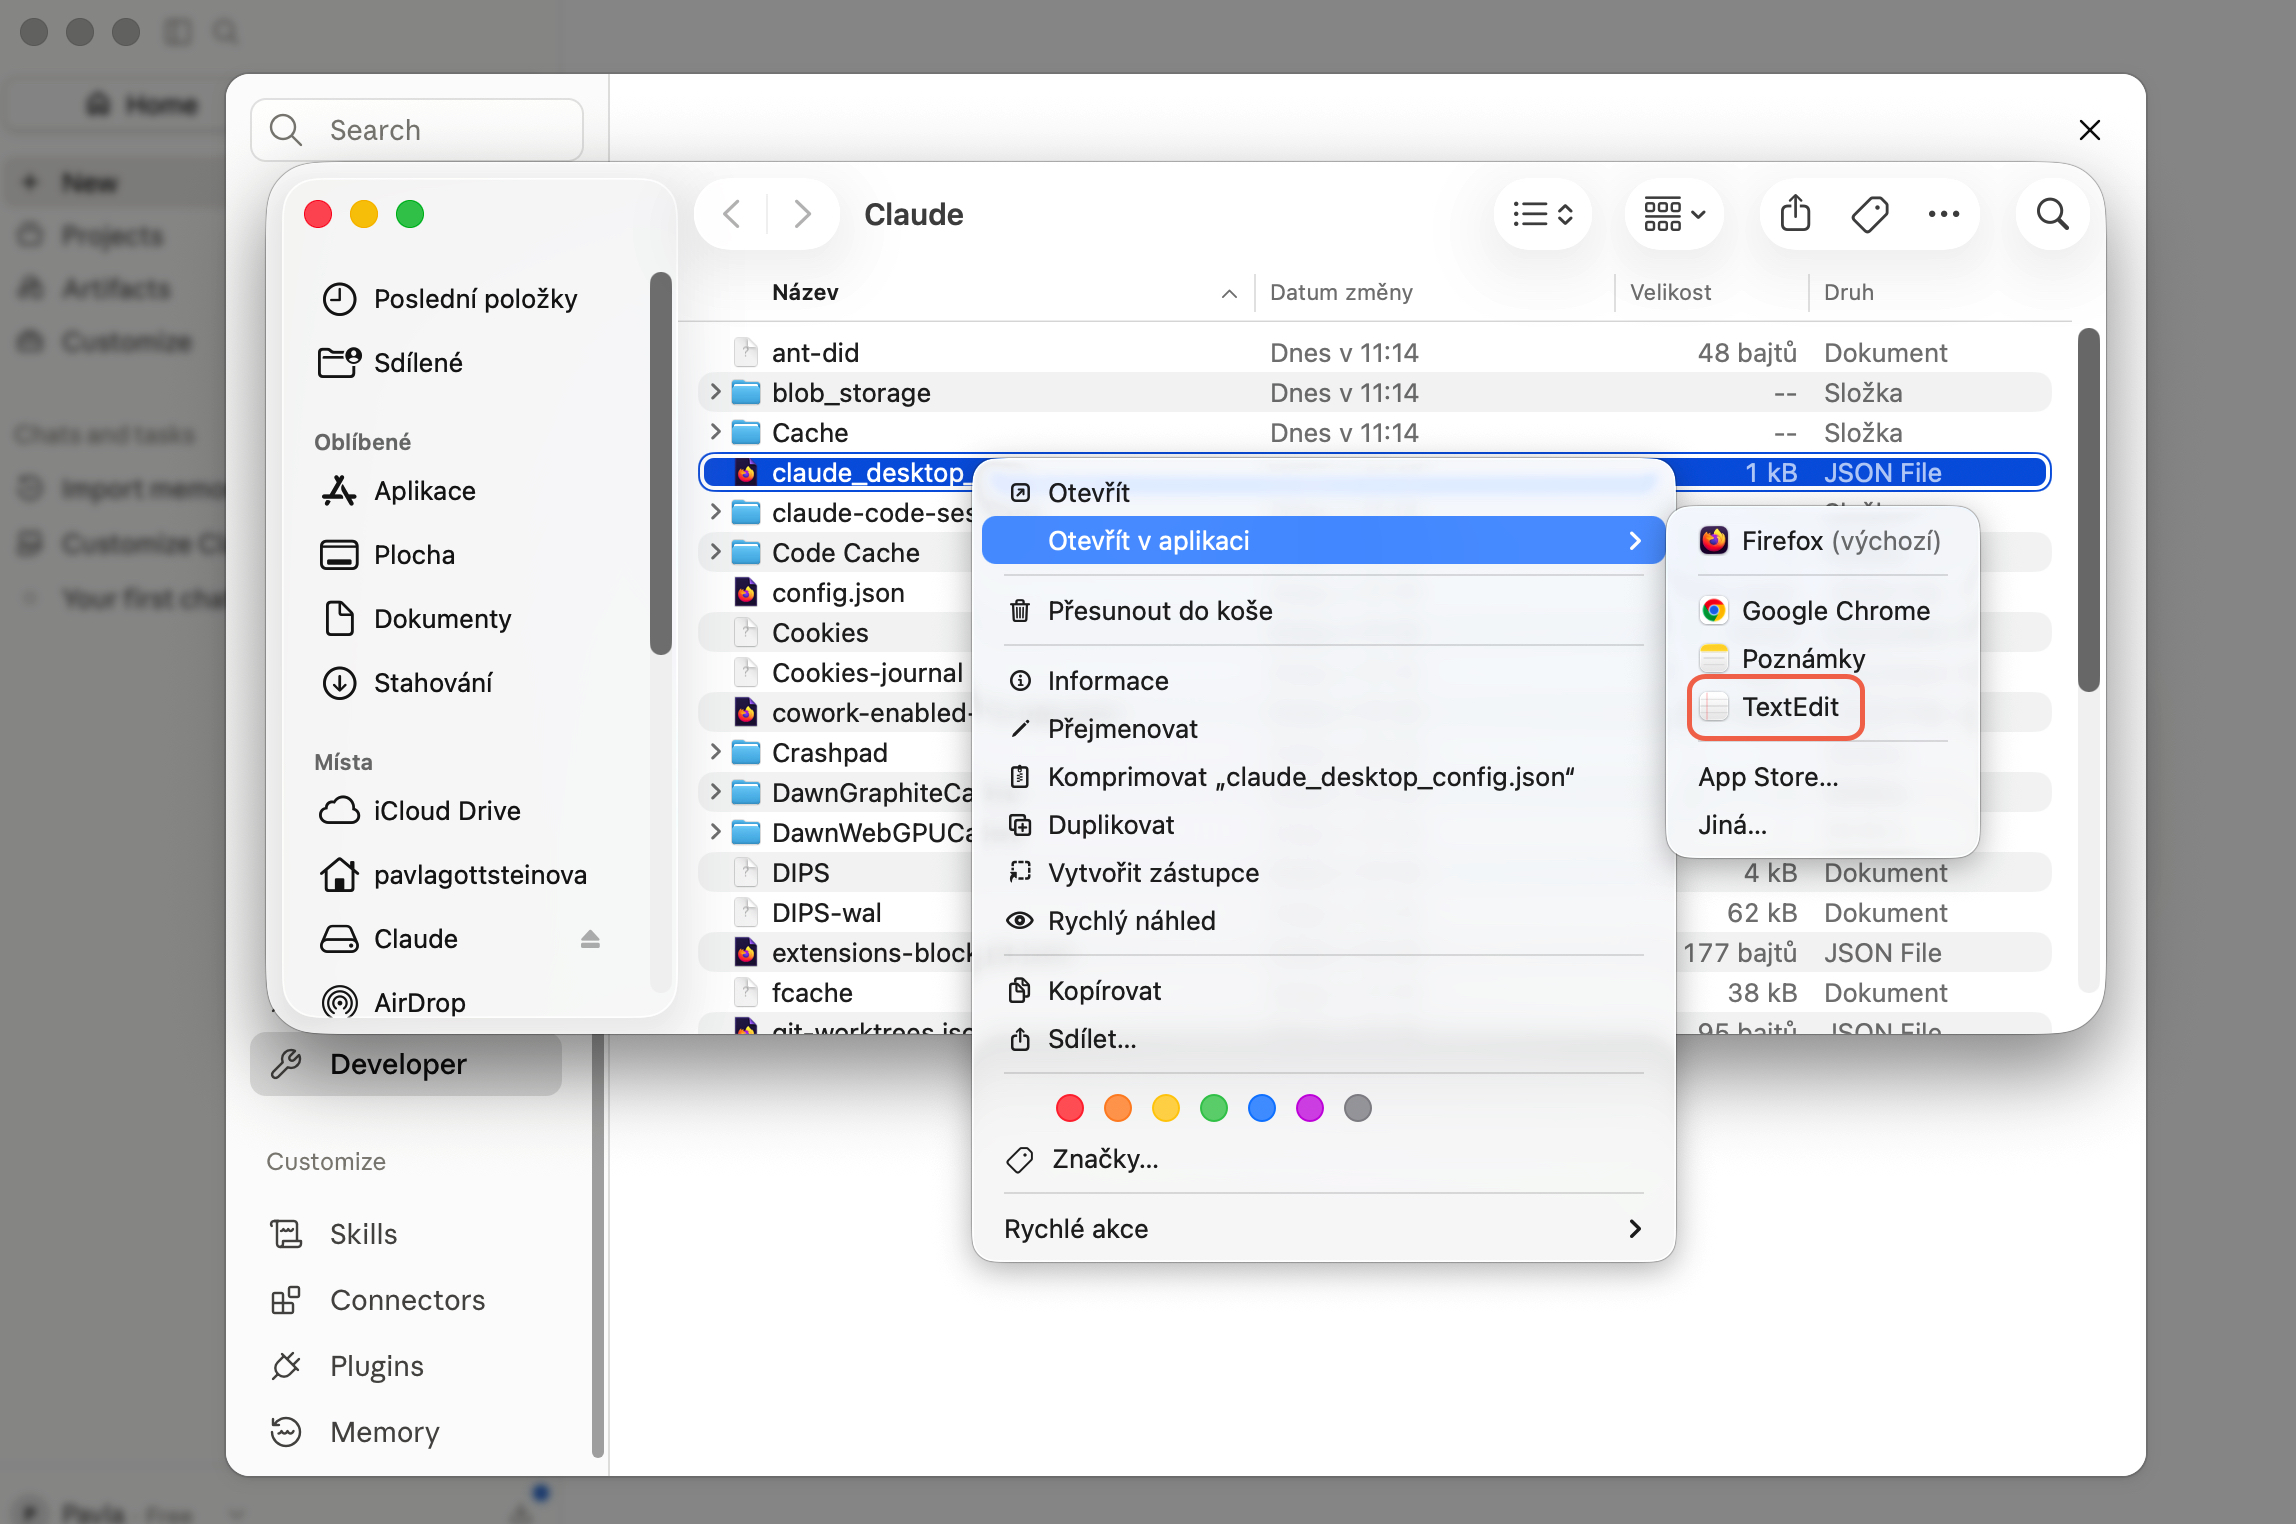2296x1524 pixels.
Task: Apply the purple tag color
Action: pos(1310,1108)
